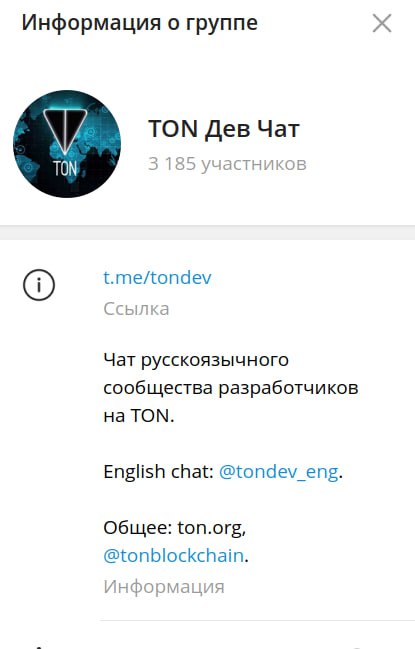This screenshot has width=415, height=649.
Task: Click the 3 185 участников member count
Action: [227, 164]
